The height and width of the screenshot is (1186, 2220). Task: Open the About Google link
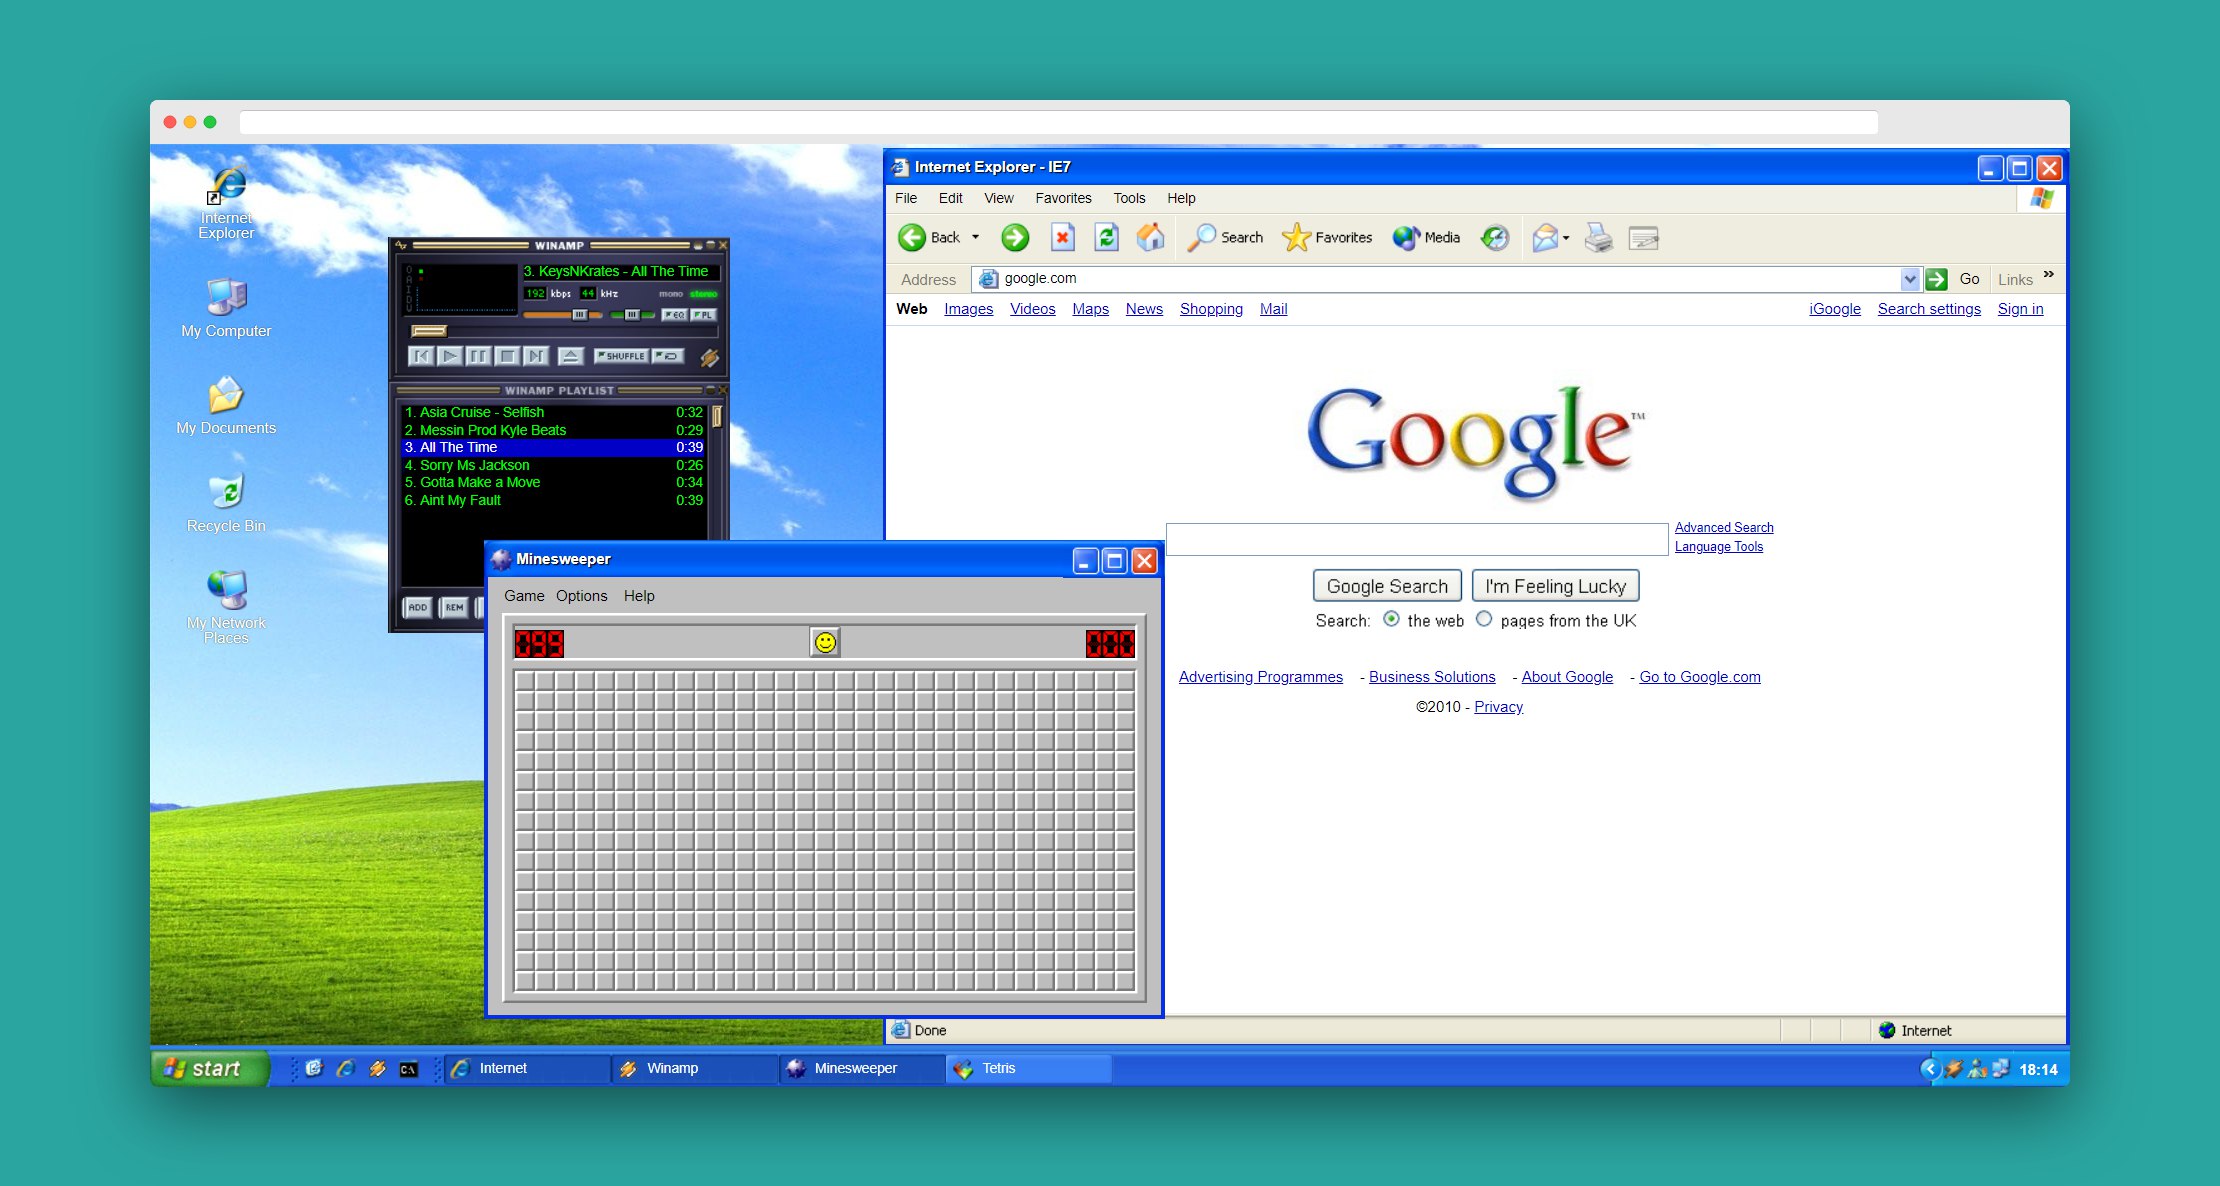[x=1567, y=677]
